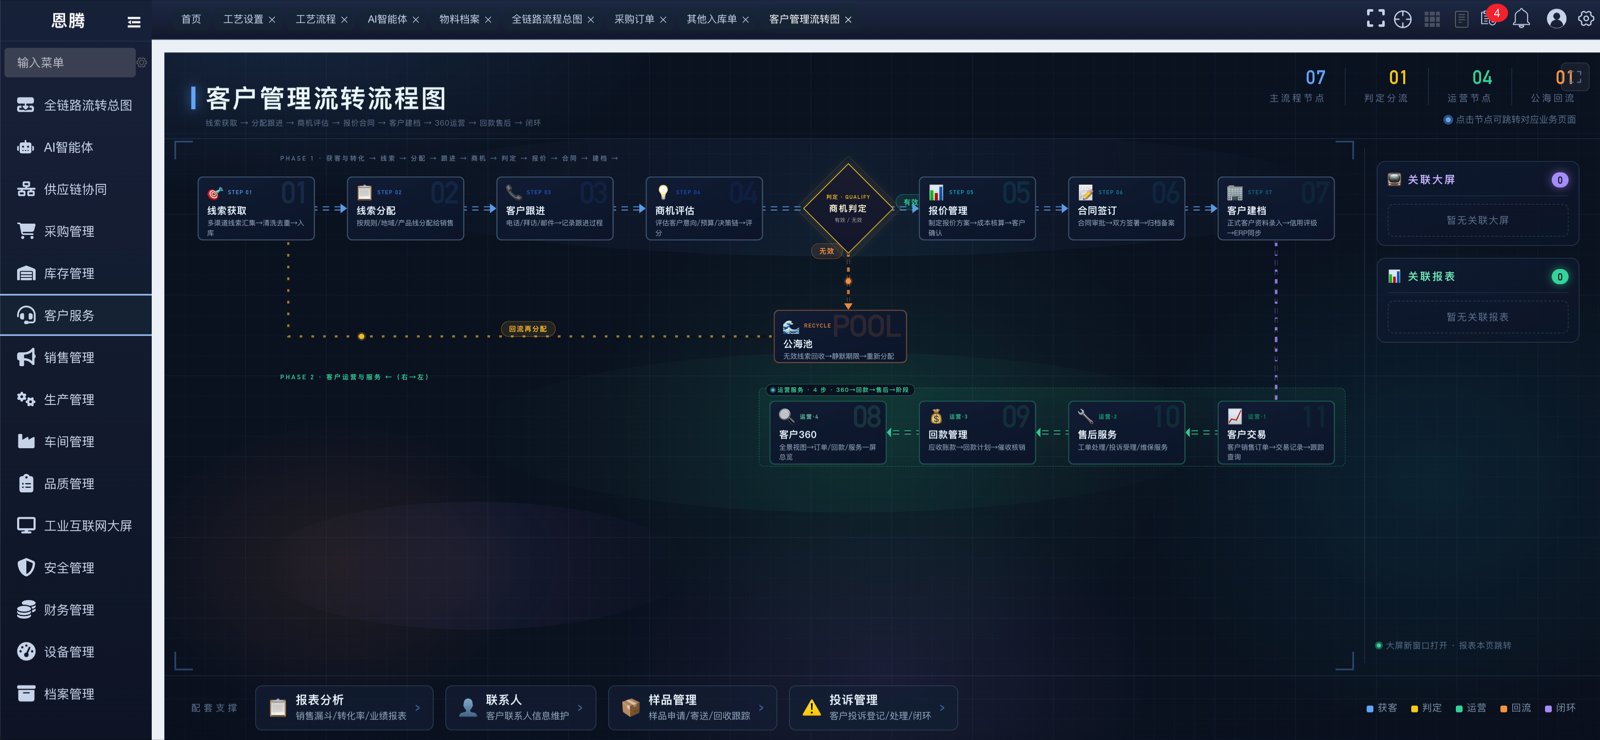
Task: Open the 售后服务 operations node
Action: click(1127, 432)
